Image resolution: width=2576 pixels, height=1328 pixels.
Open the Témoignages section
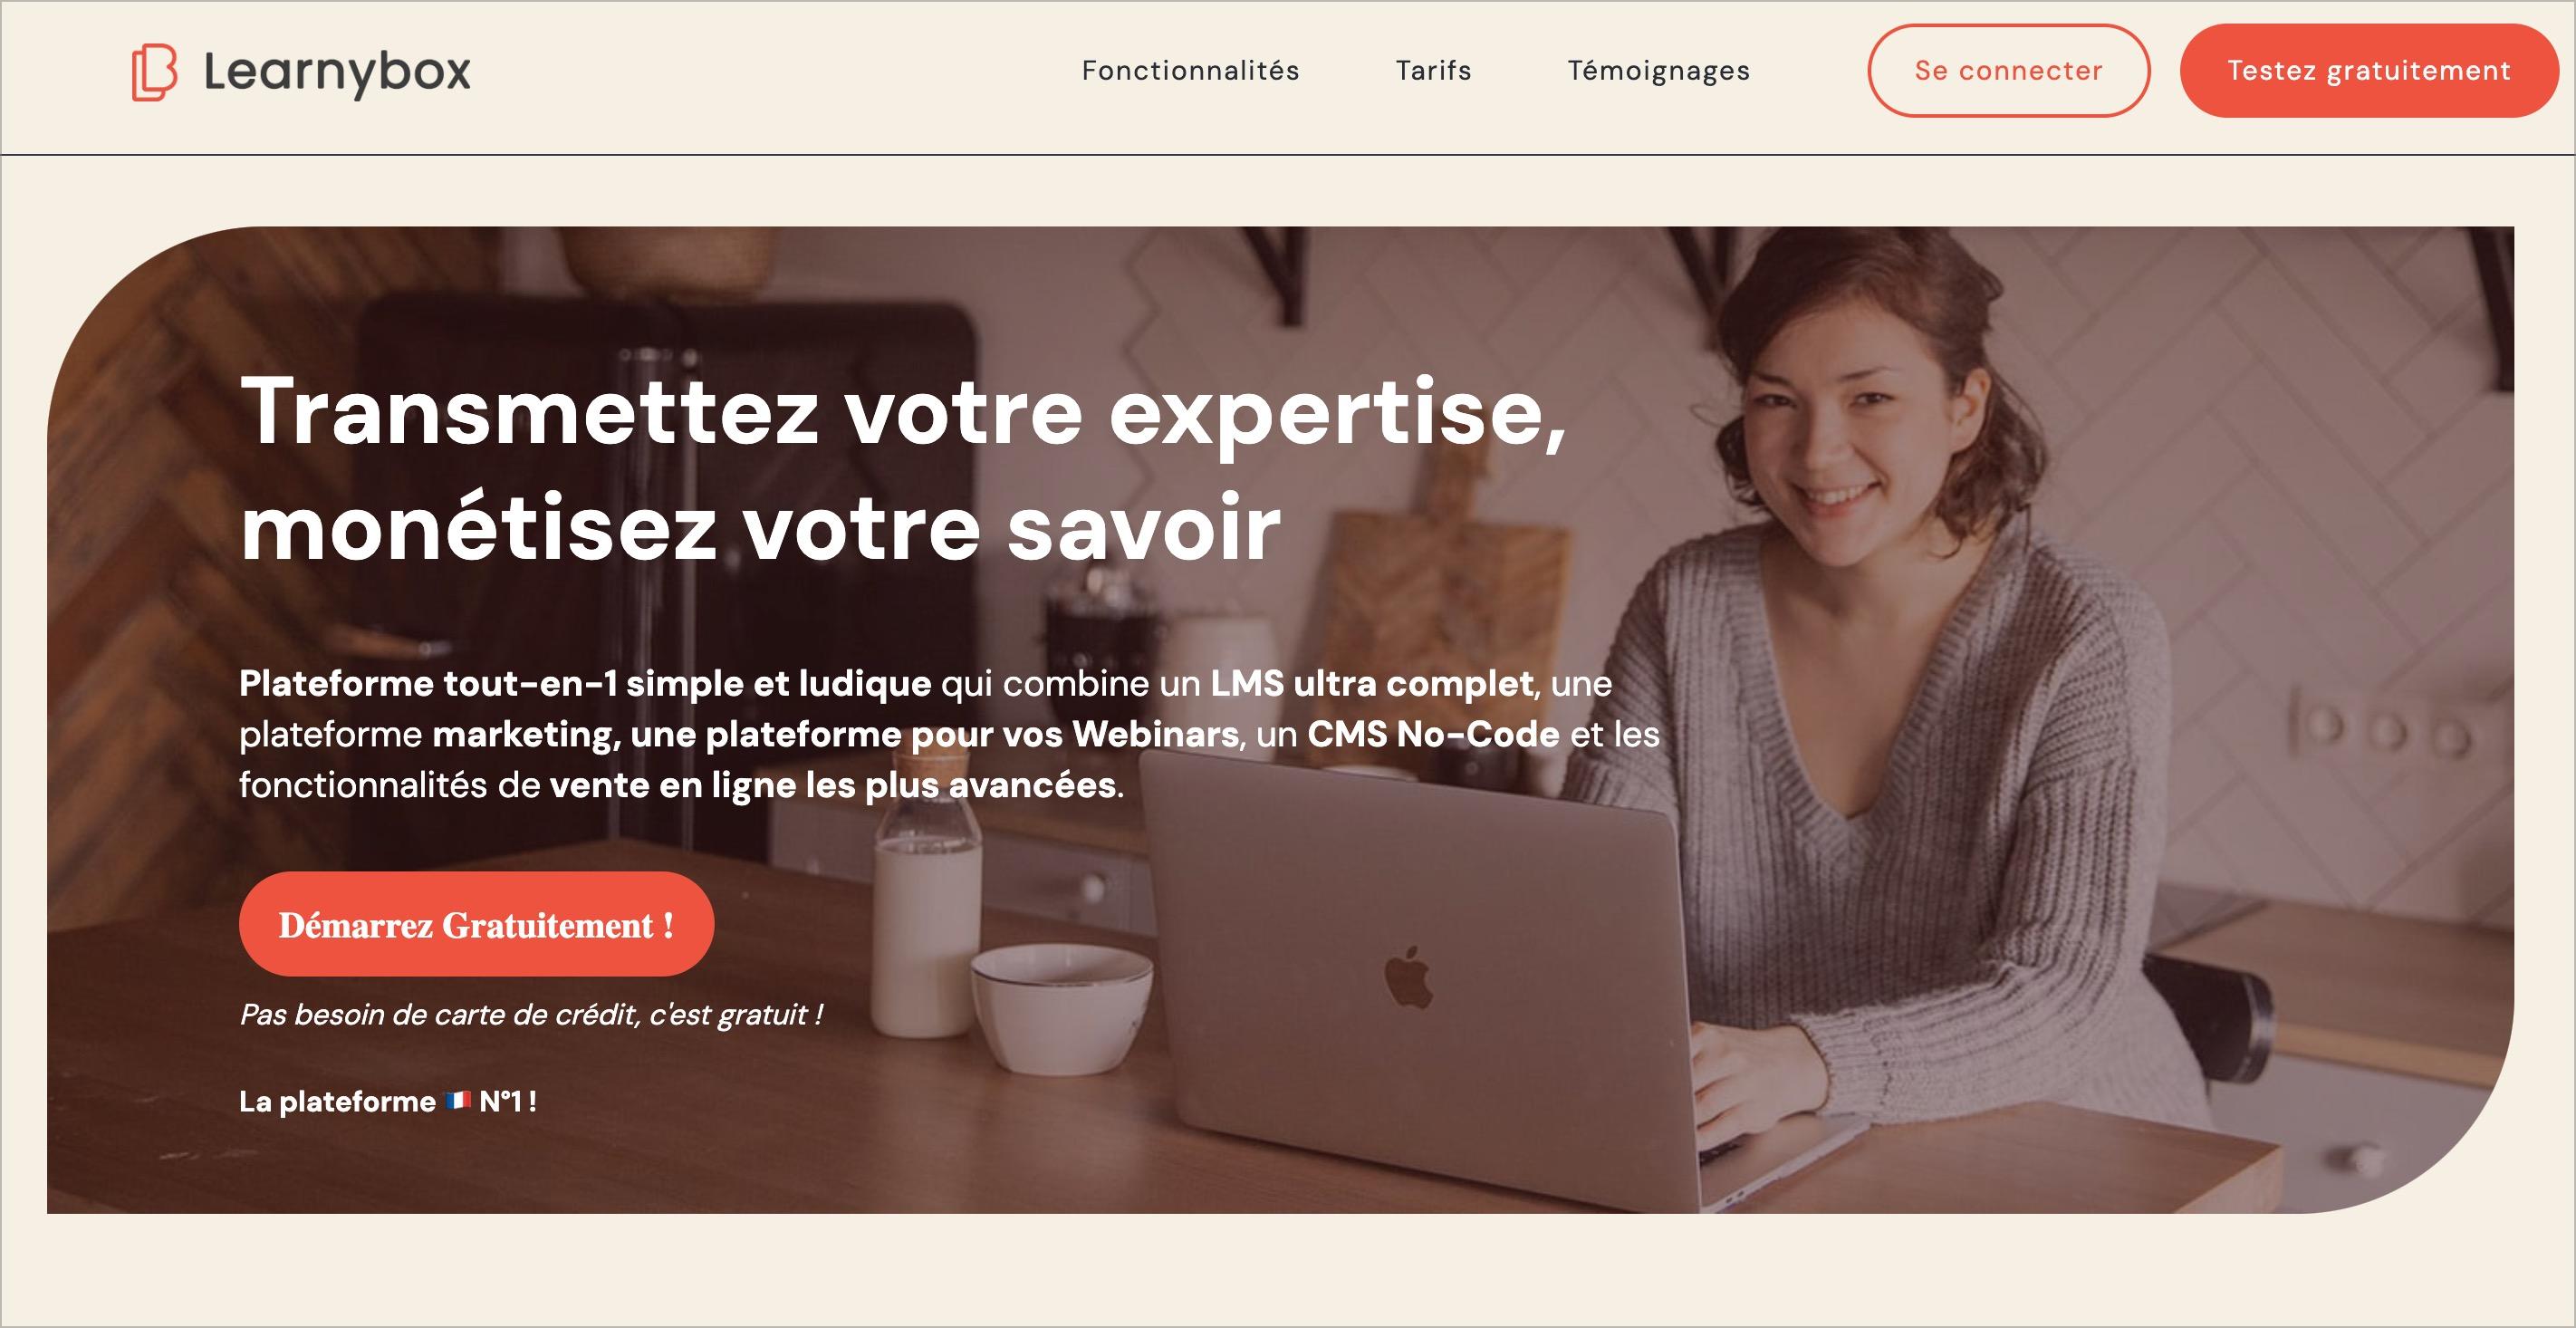[x=1658, y=71]
